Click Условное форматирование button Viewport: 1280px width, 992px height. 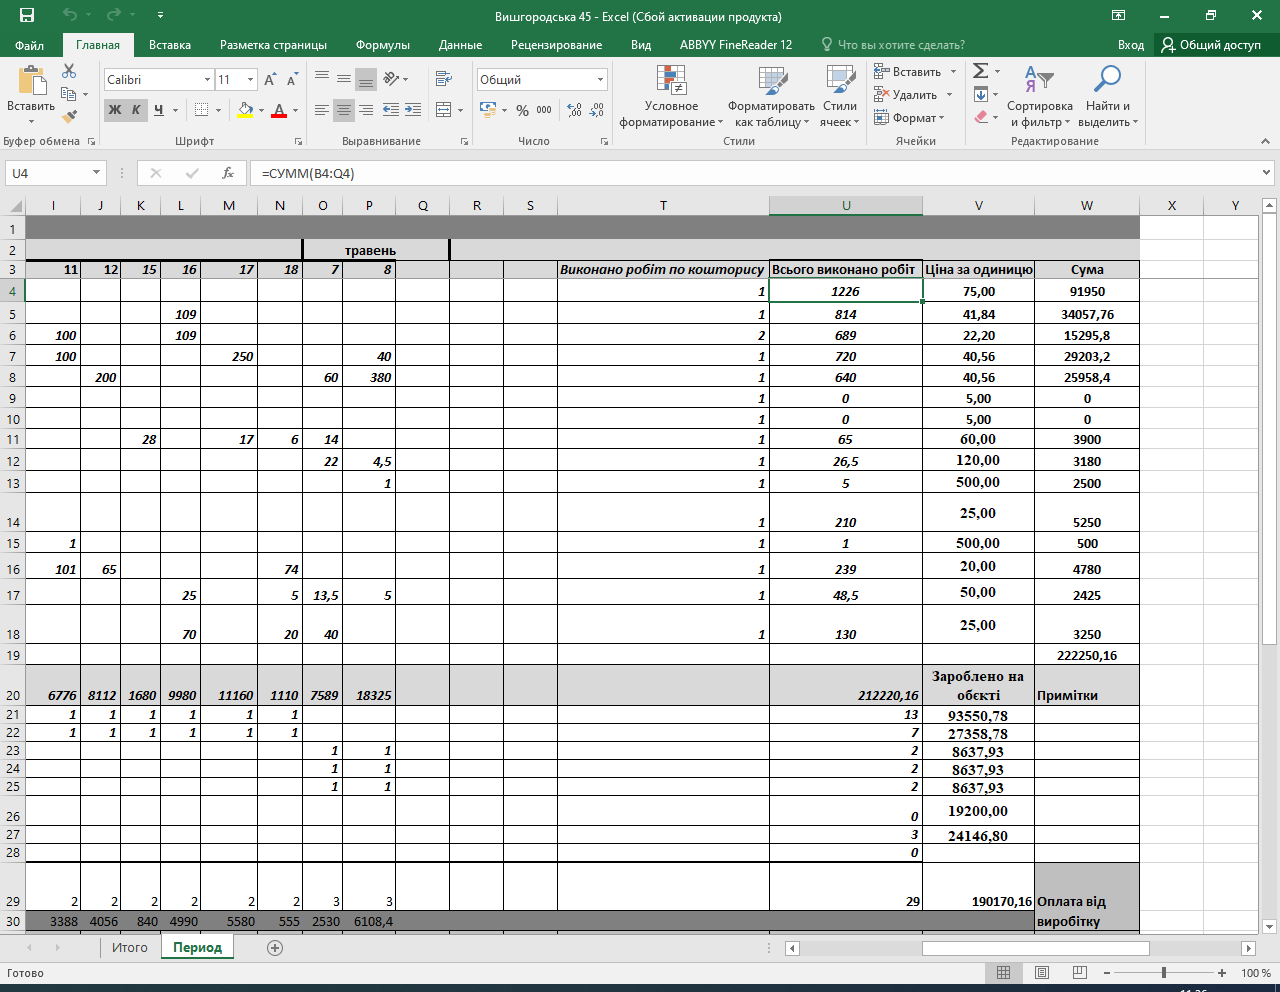coord(671,96)
